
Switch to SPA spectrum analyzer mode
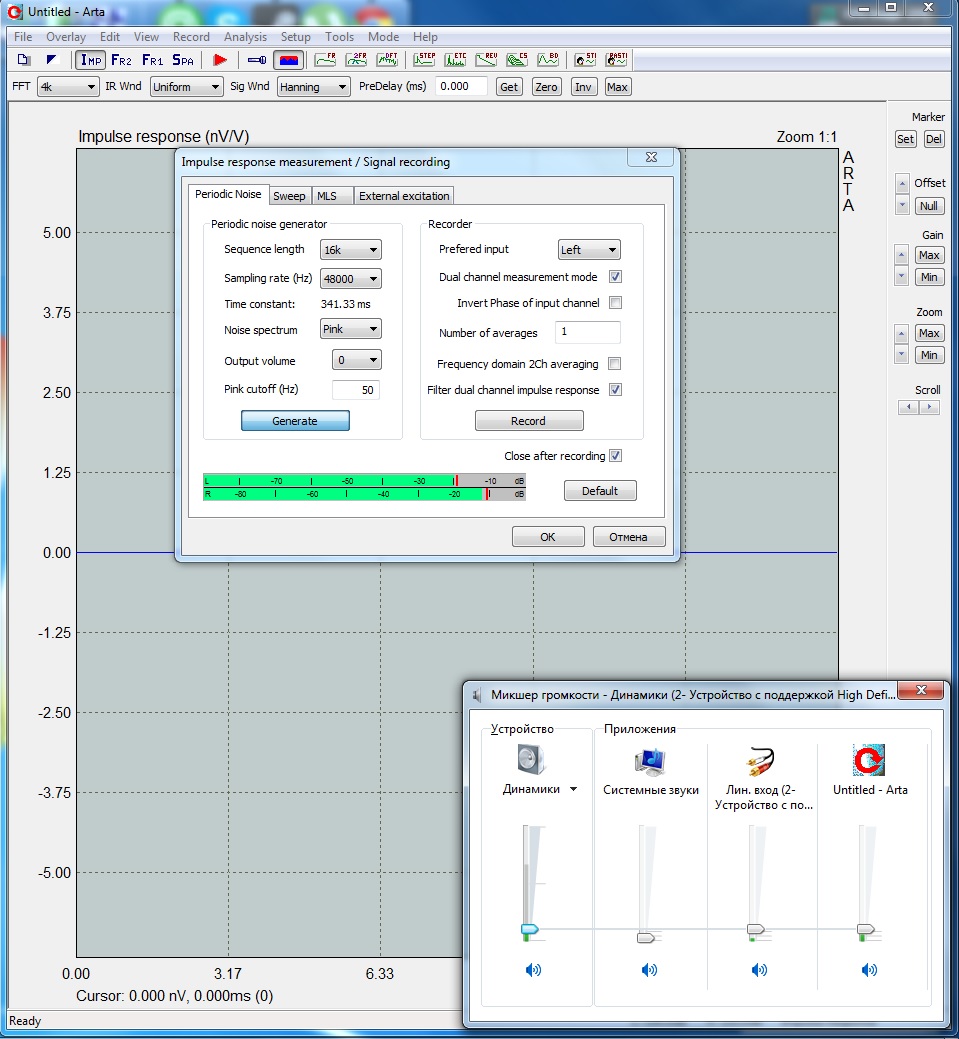click(x=183, y=60)
